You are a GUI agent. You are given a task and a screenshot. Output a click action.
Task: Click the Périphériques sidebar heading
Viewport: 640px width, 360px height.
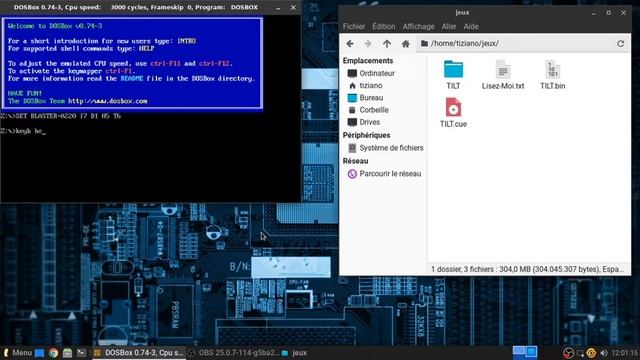pos(367,136)
